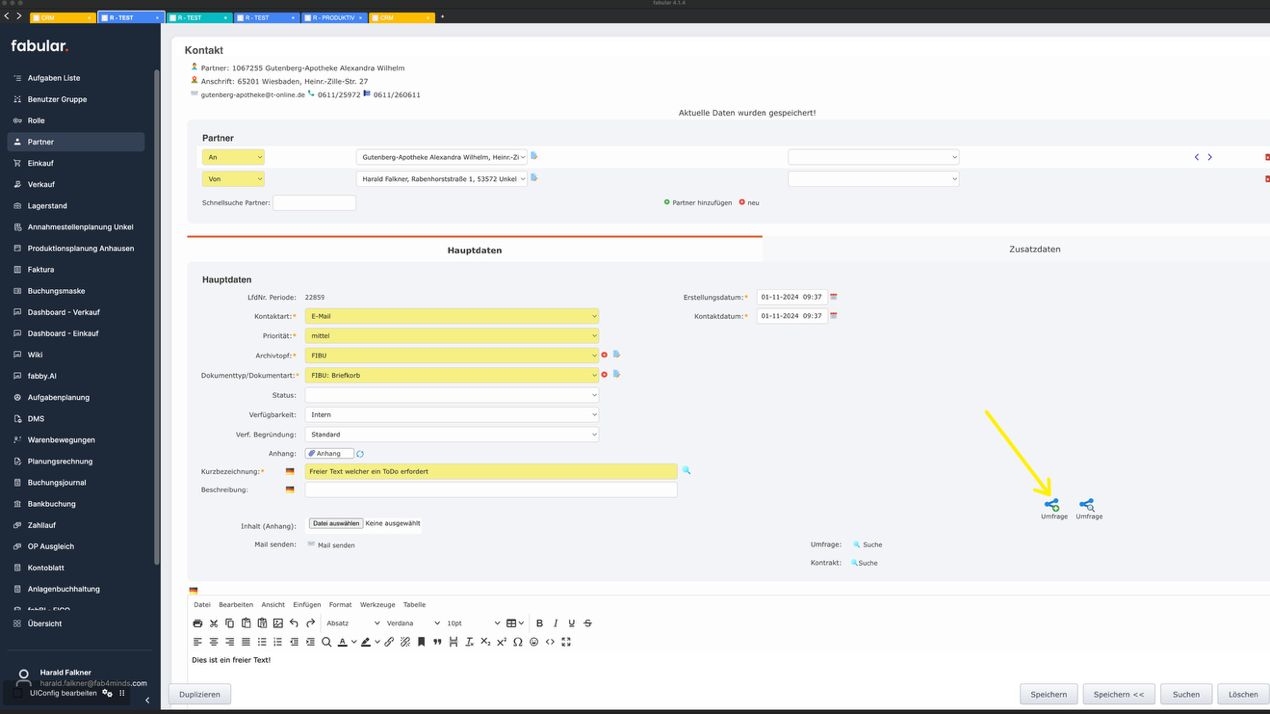Open the Verfügbarkeit dropdown showing Intern
This screenshot has width=1270, height=714.
point(451,415)
